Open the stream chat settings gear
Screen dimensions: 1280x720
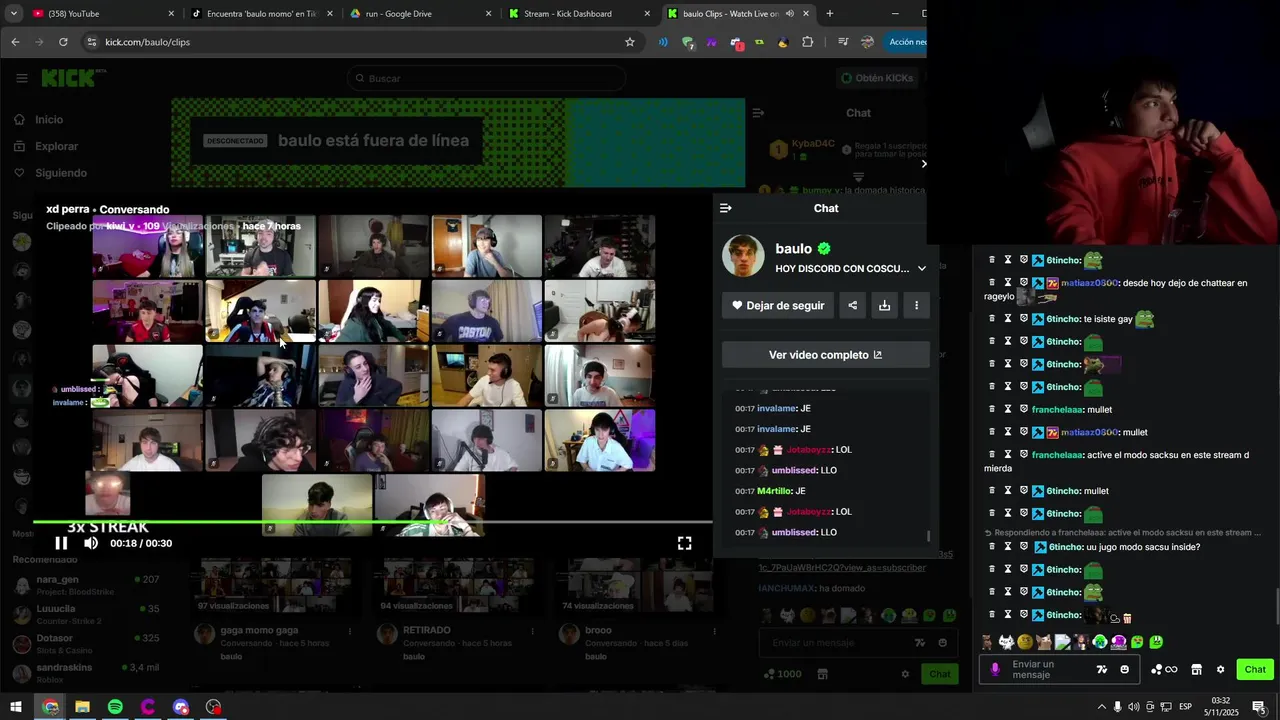pyautogui.click(x=1220, y=669)
